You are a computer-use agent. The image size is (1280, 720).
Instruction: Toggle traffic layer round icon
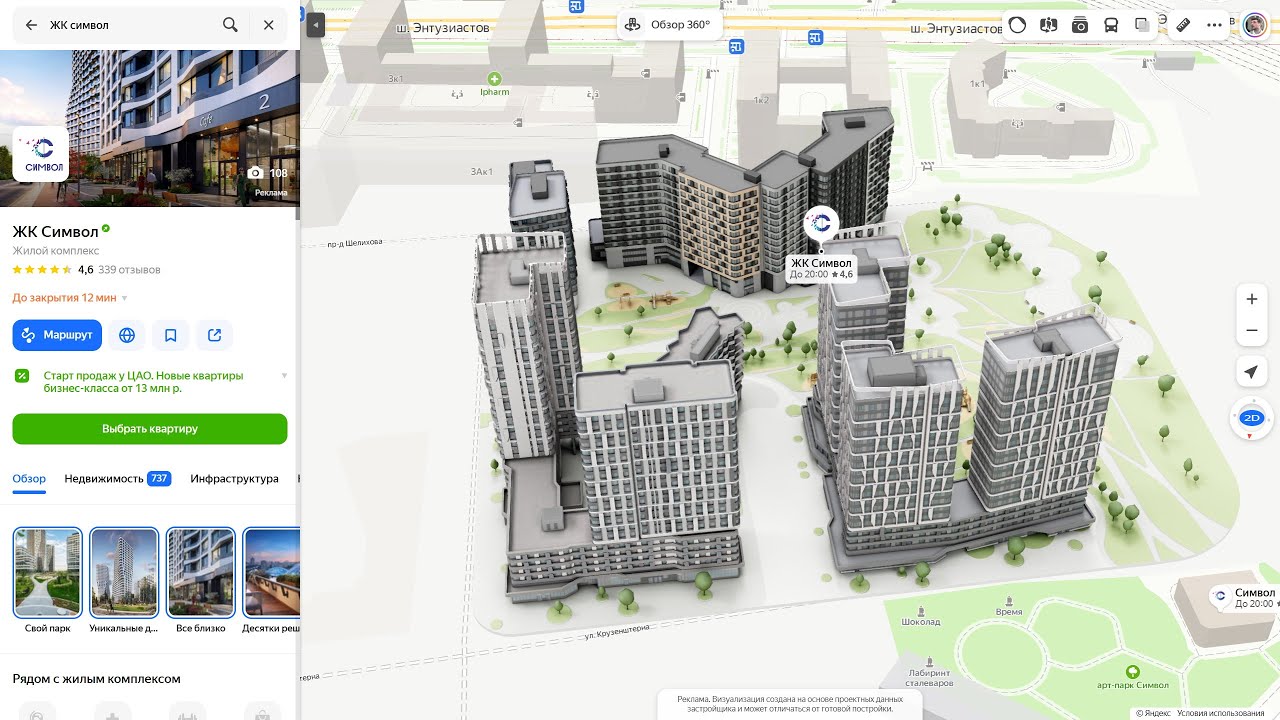[1017, 26]
